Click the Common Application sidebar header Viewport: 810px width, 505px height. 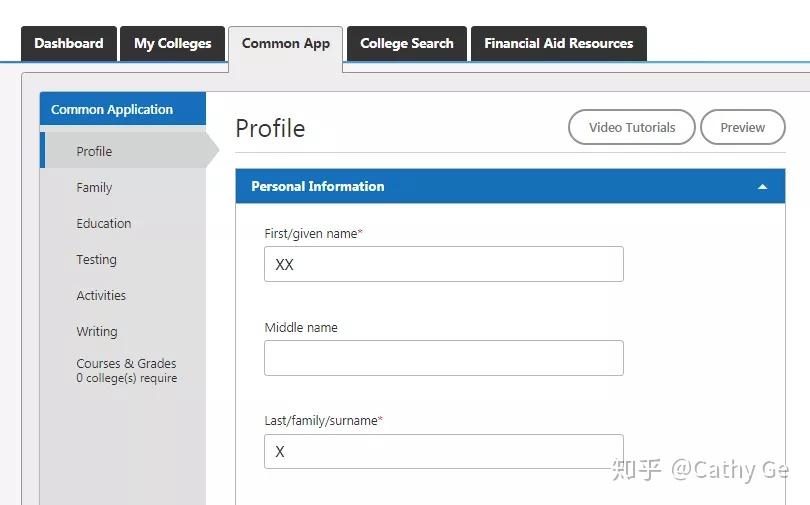[123, 109]
